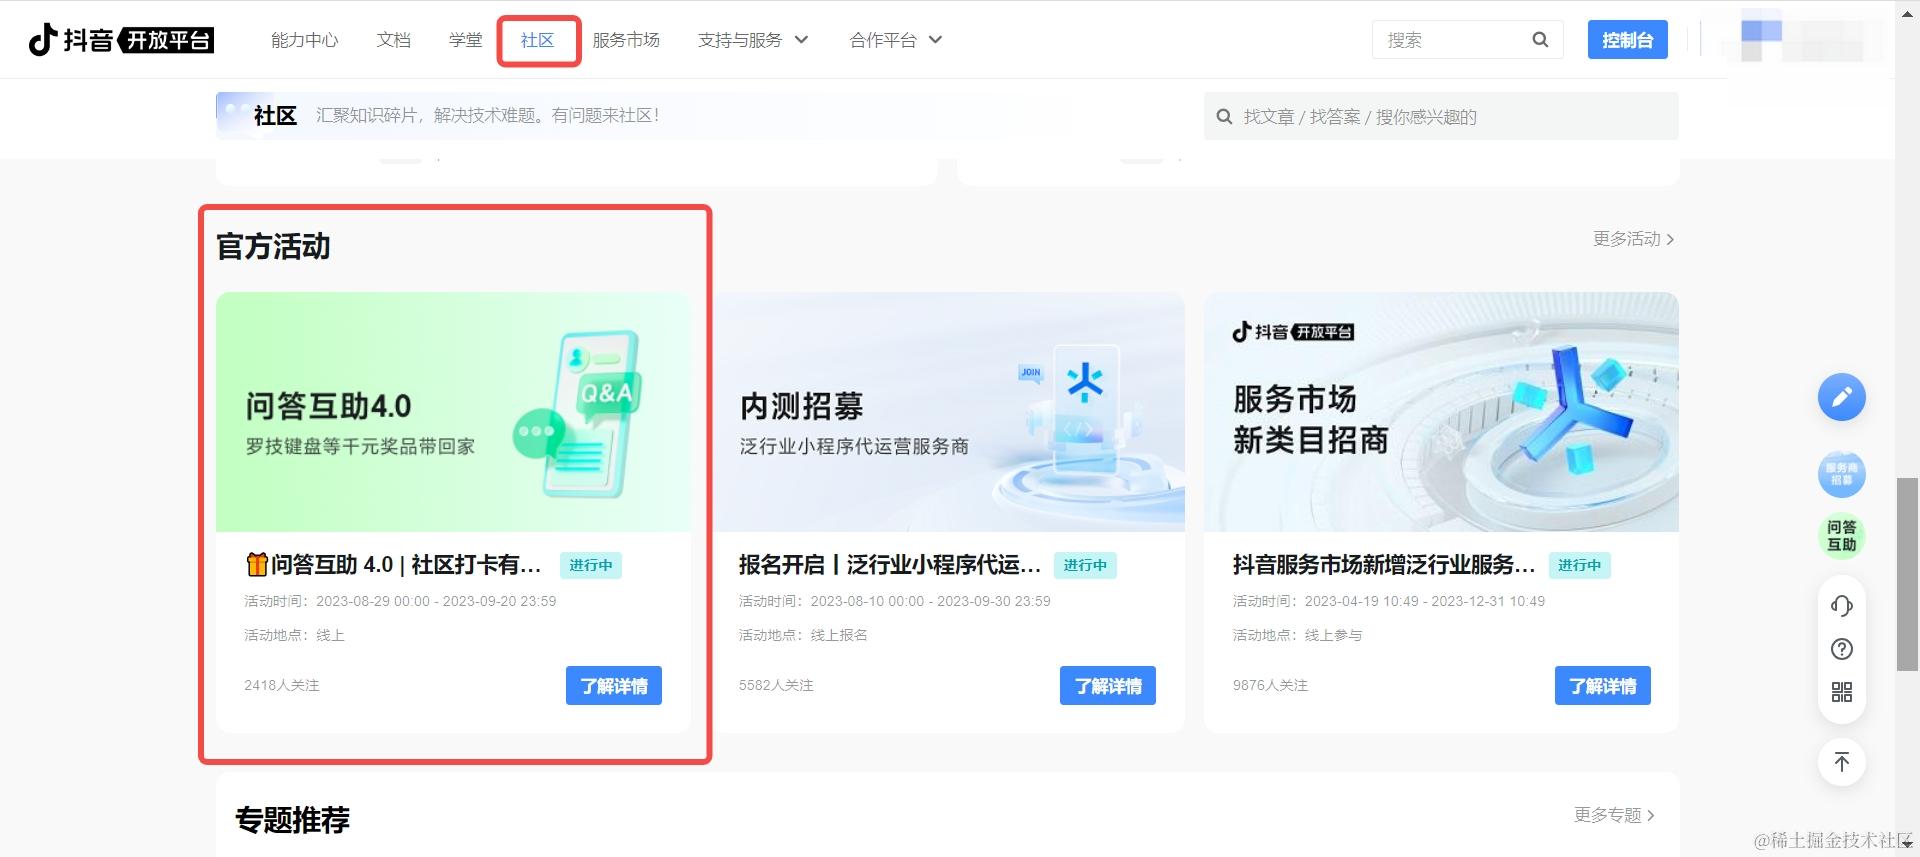
Task: Open the 更多专题 link
Action: (1614, 815)
